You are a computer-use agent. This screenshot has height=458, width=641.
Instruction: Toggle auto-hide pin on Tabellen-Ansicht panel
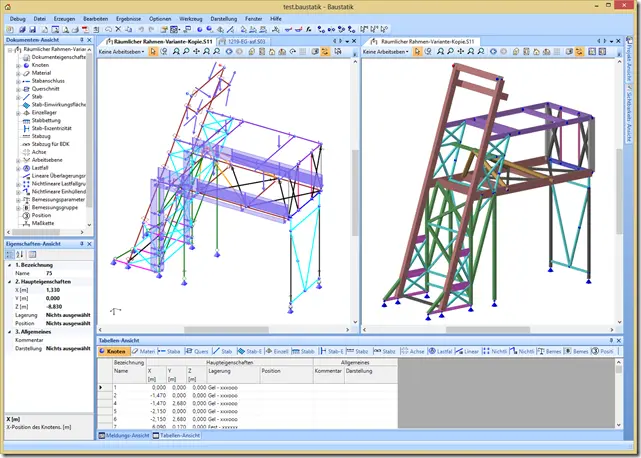[612, 340]
